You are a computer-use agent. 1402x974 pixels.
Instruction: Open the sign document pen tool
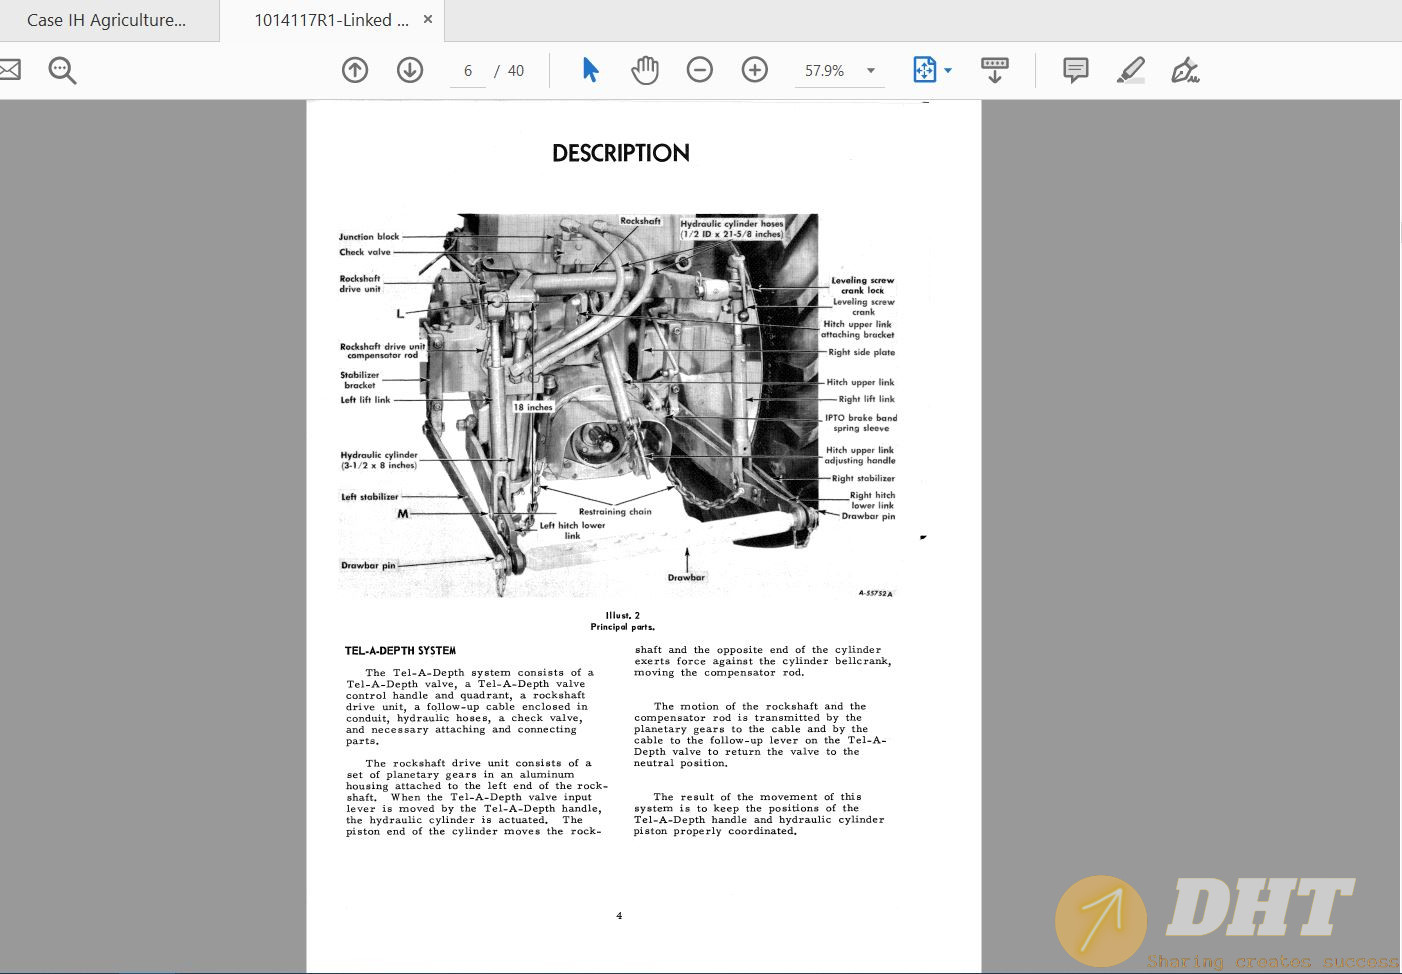coord(1185,70)
